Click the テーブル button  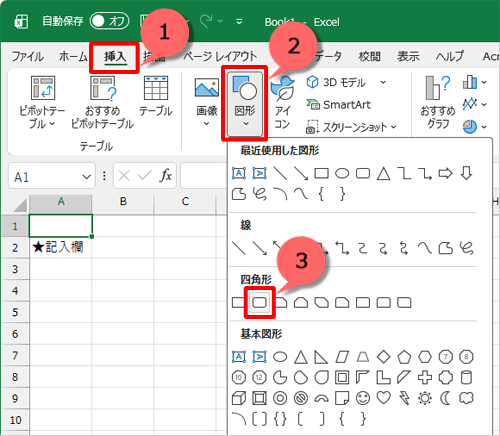[x=156, y=97]
